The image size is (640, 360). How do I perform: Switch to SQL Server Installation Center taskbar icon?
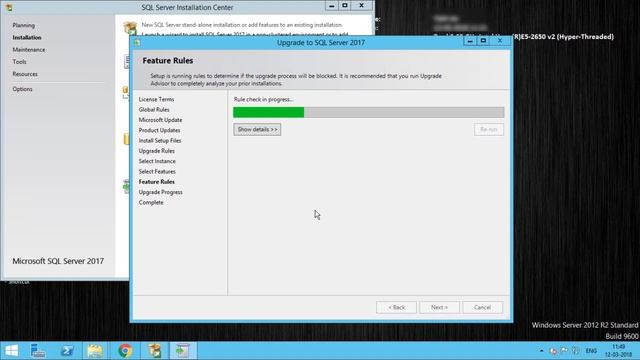tap(154, 351)
